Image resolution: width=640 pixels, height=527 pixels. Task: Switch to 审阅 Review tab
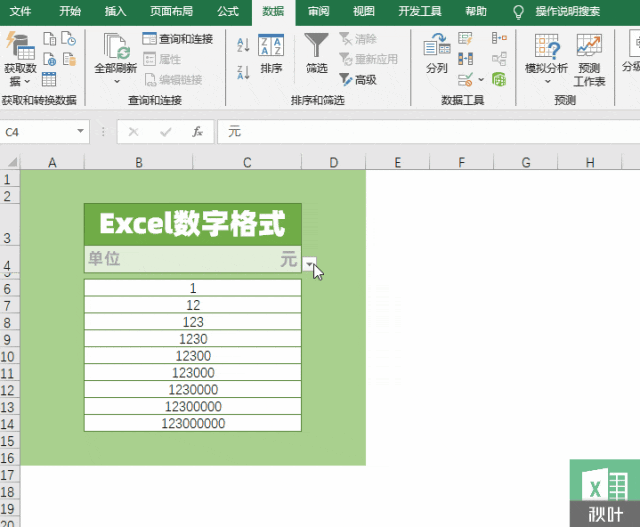click(x=318, y=11)
